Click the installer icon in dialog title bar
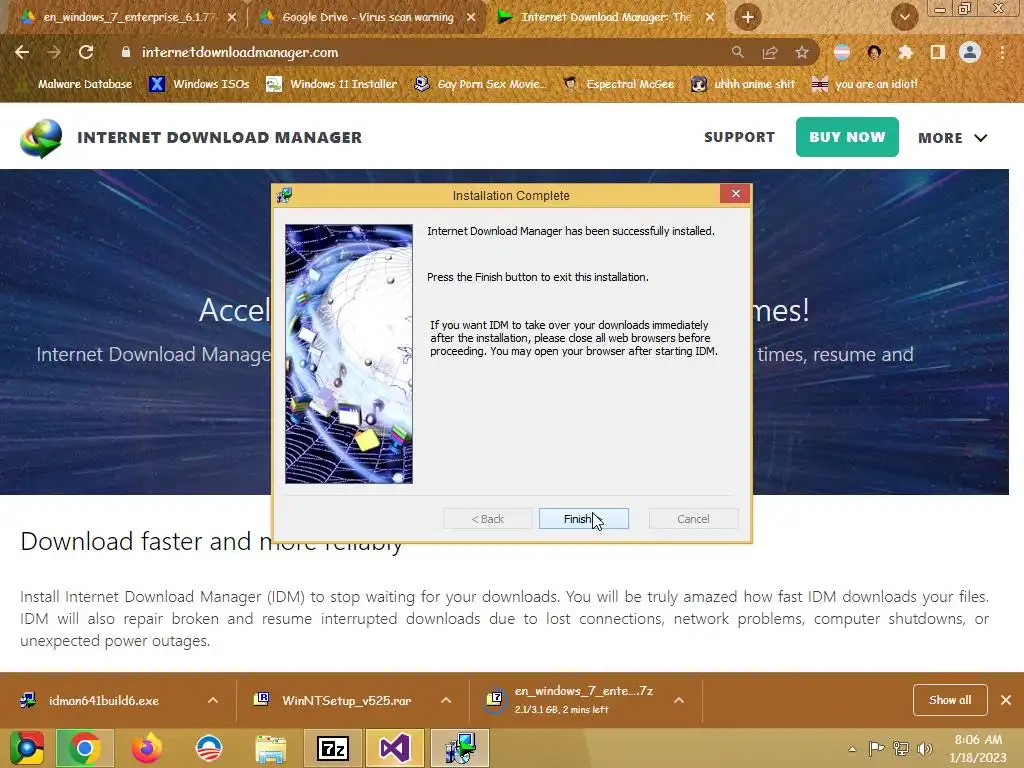Viewport: 1024px width, 768px height. 284,195
